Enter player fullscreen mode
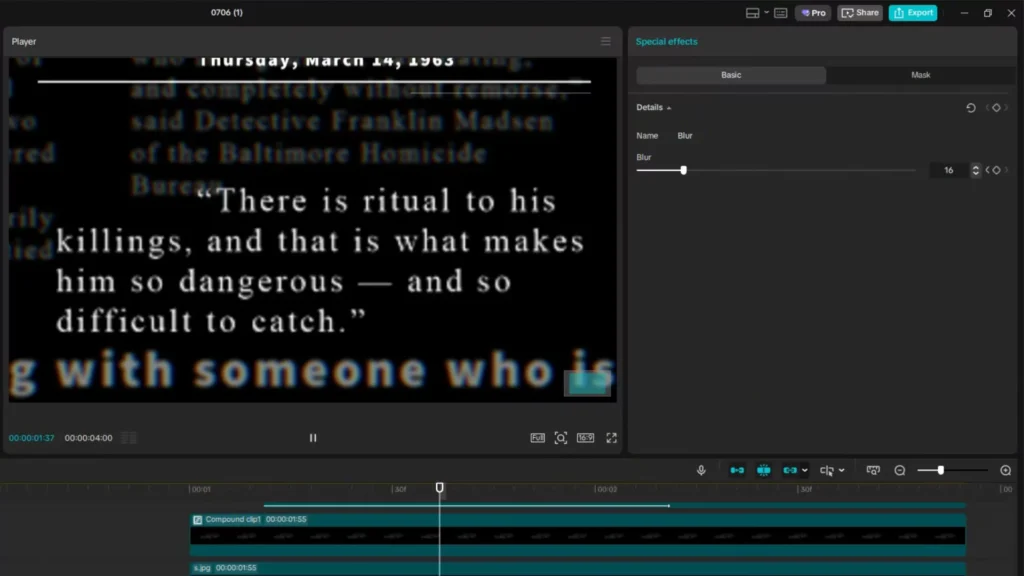The image size is (1024, 576). pyautogui.click(x=611, y=438)
